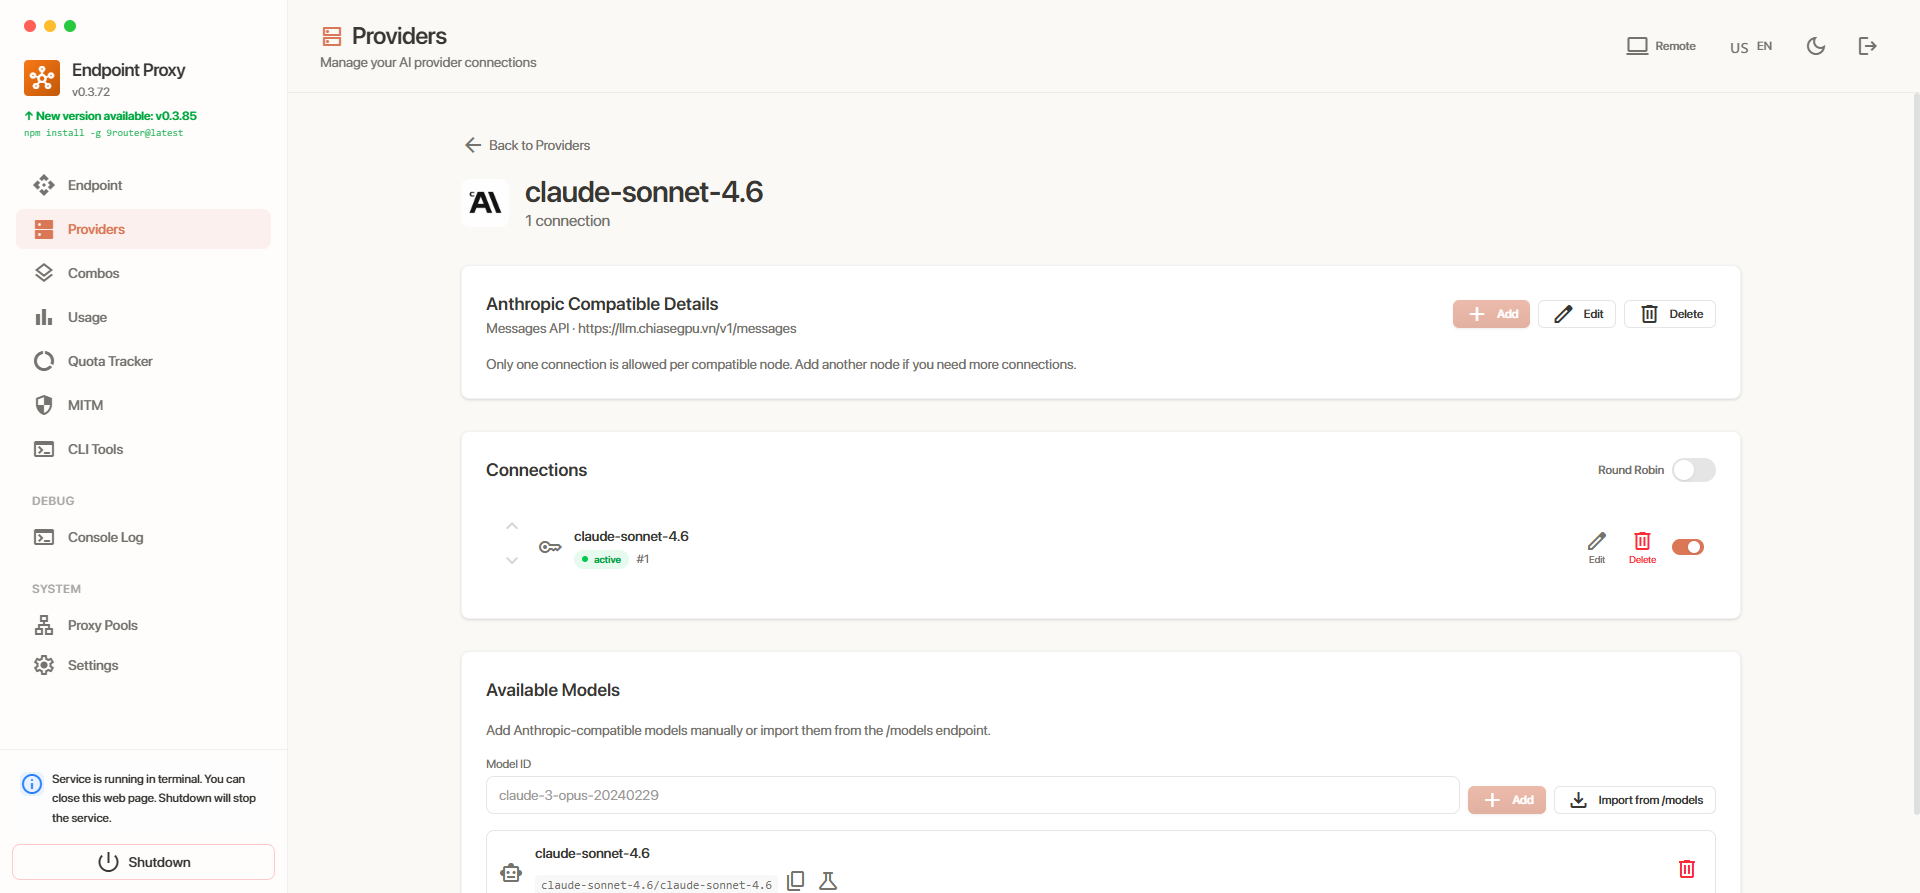Test the claude-sonnet-4.6 model with flask icon
Viewport: 1920px width, 893px height.
[828, 881]
